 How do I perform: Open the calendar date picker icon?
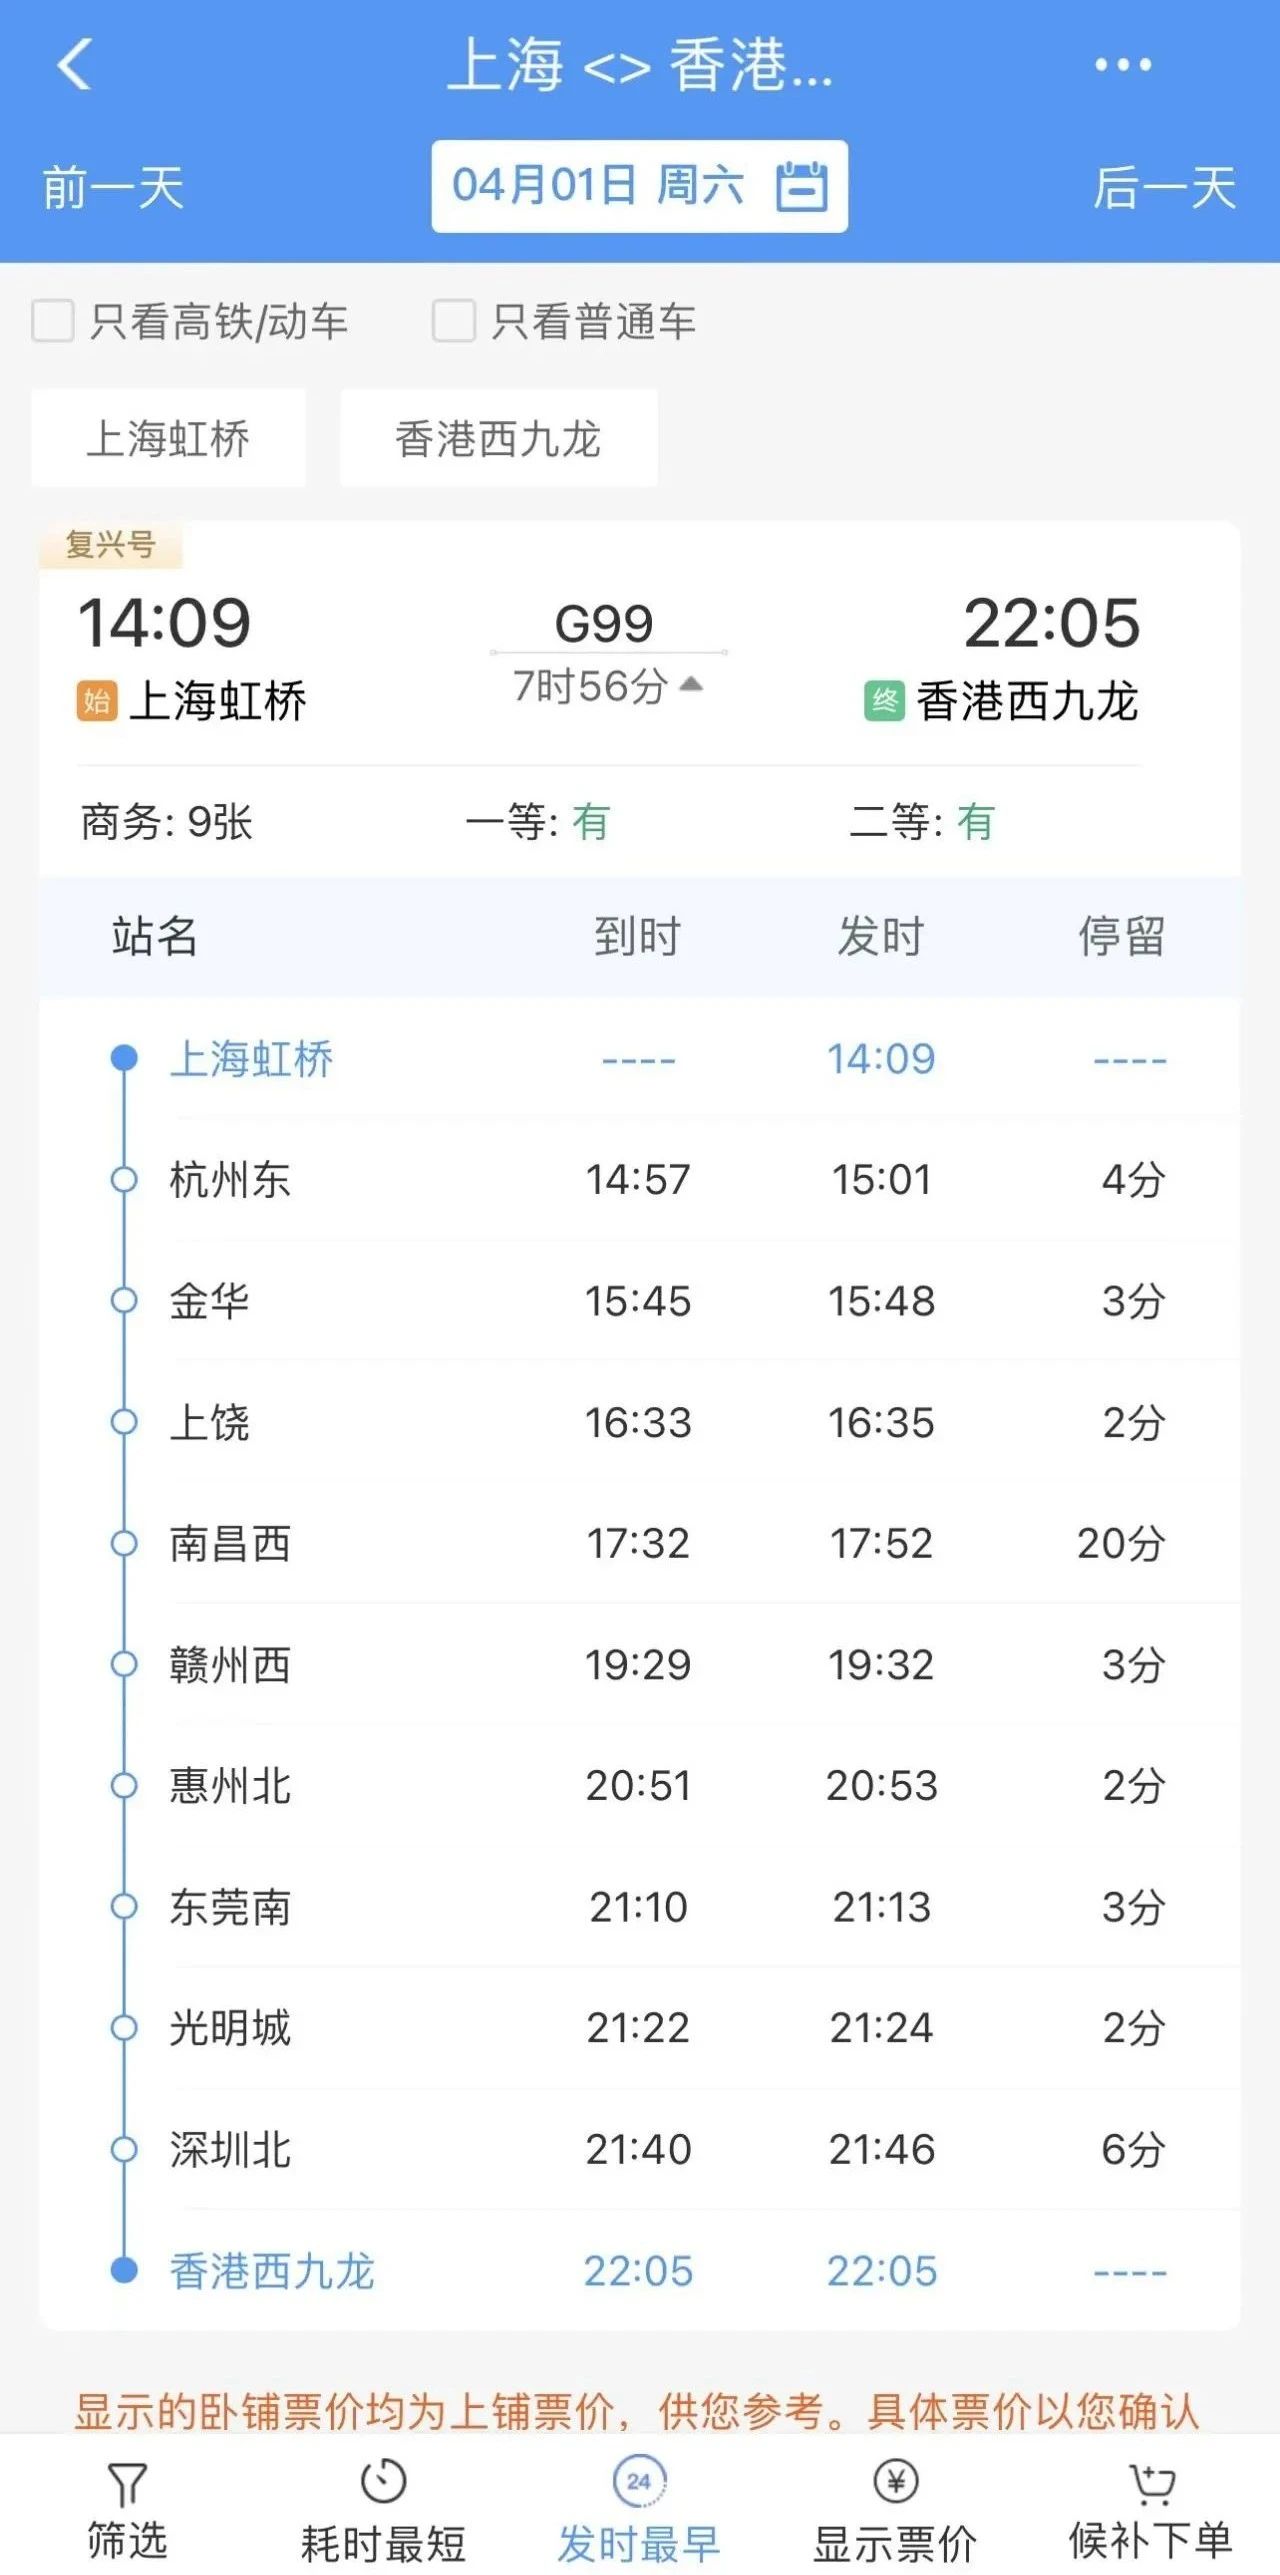801,186
